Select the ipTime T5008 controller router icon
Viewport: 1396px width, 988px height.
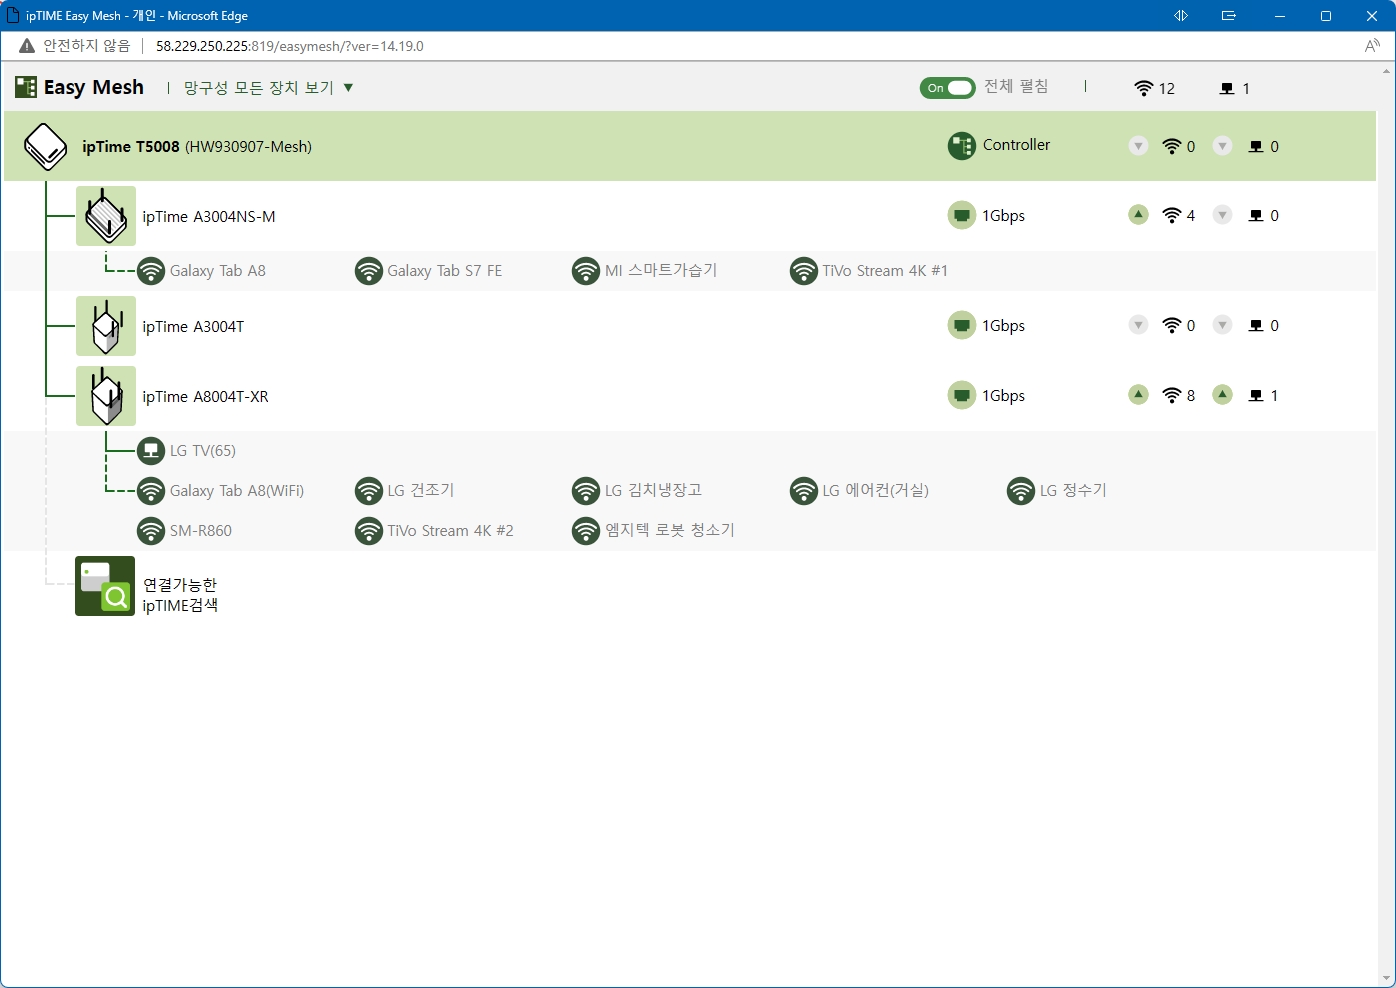coord(45,147)
